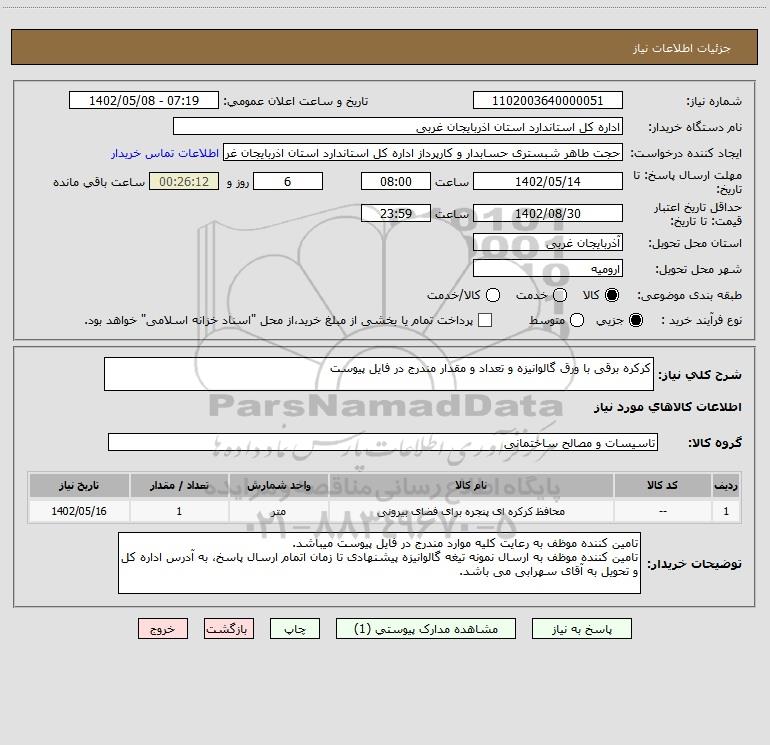Click the شماره نیاز field 1102003640000051

[548, 100]
